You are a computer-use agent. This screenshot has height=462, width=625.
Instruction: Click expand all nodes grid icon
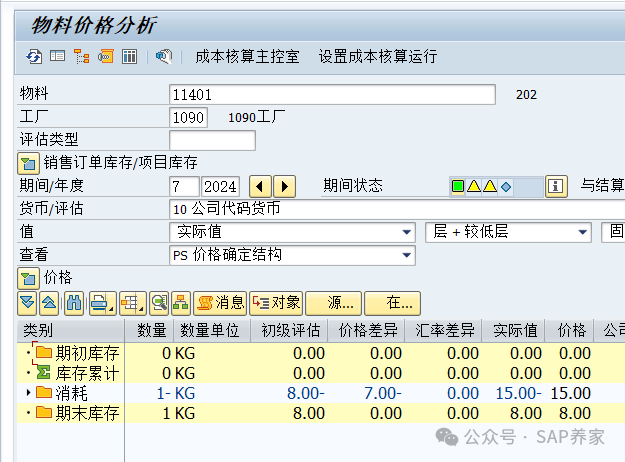[27, 303]
